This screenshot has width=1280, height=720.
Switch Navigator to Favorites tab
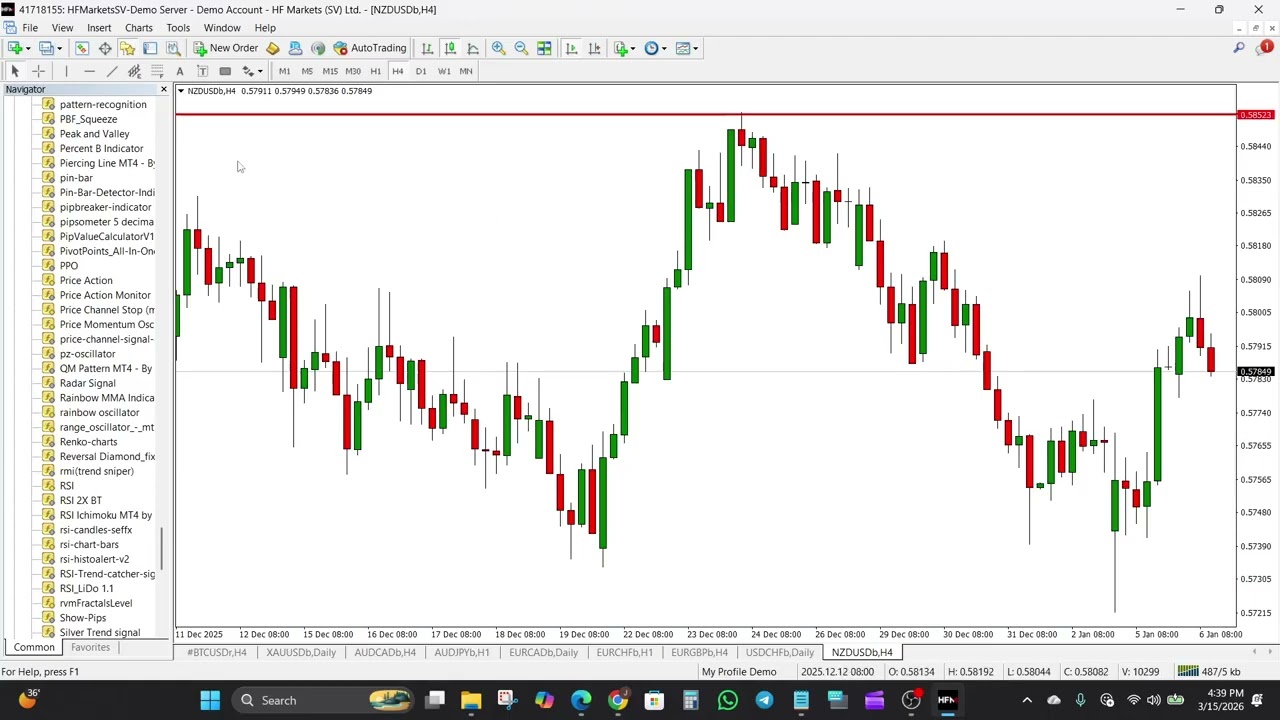pyautogui.click(x=90, y=647)
